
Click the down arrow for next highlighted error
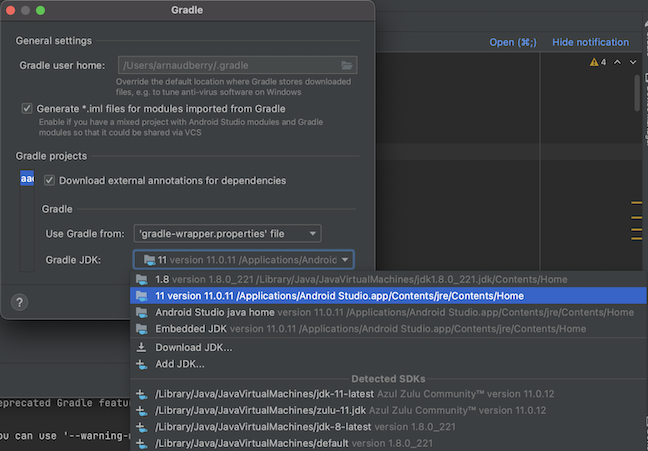tap(633, 62)
